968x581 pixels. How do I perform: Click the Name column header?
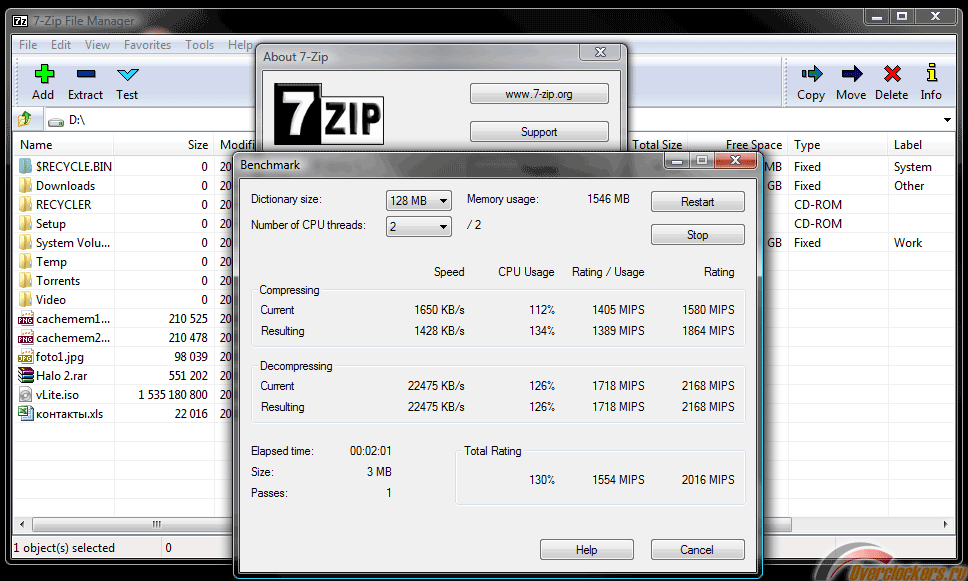[x=62, y=144]
